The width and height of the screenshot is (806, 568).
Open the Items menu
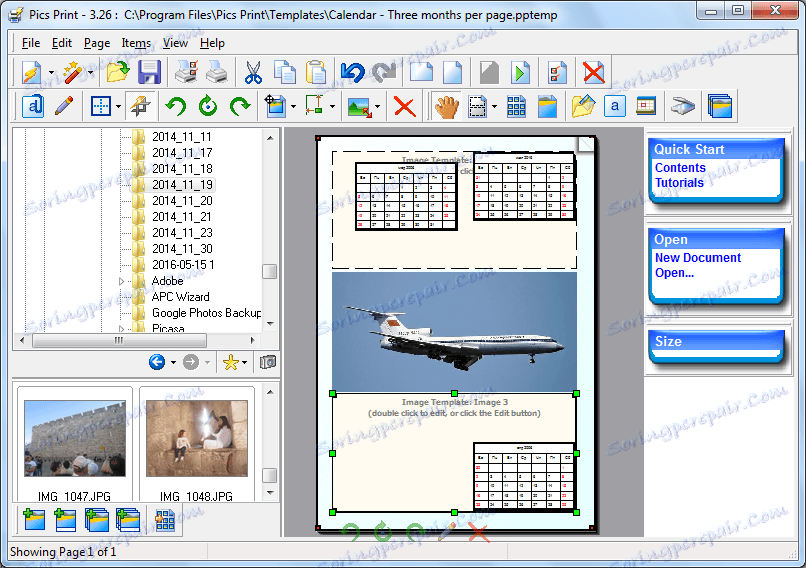click(x=136, y=43)
